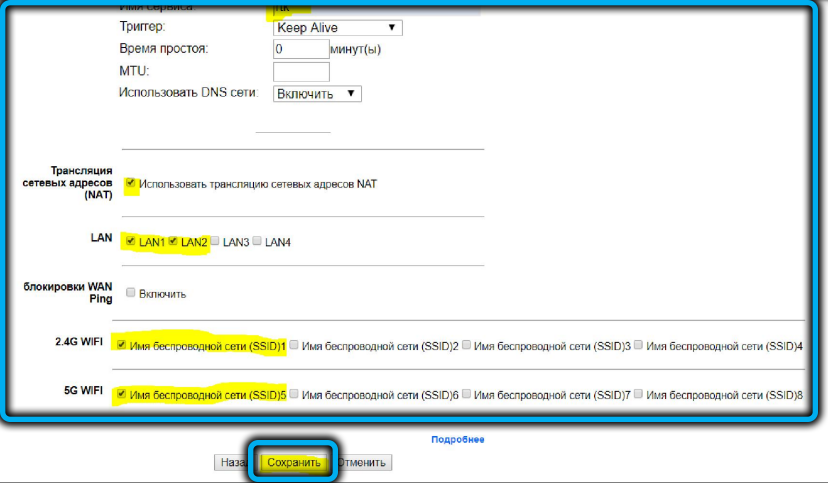Open the Подробнее link
828x483 pixels.
click(x=457, y=440)
